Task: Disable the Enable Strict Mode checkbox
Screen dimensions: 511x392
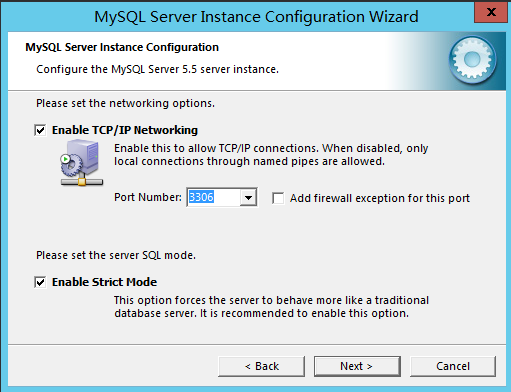Action: pyautogui.click(x=40, y=282)
